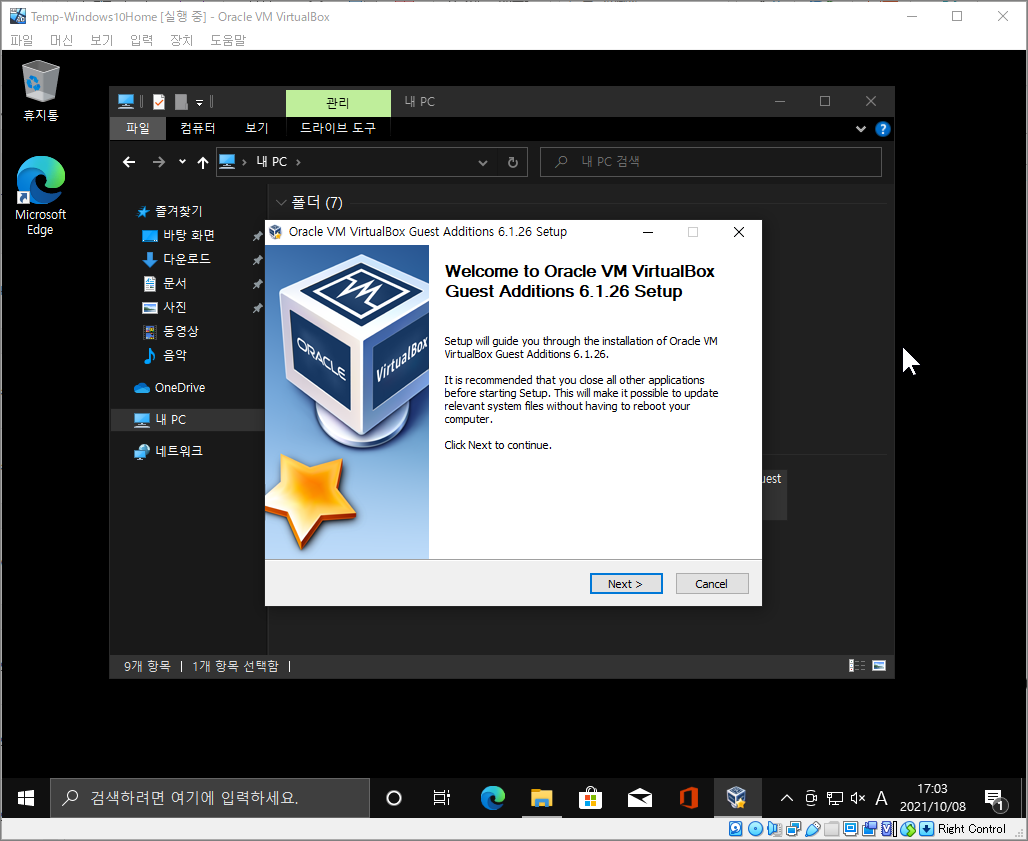
Task: Open VirtualBox 입력 menu
Action: [141, 40]
